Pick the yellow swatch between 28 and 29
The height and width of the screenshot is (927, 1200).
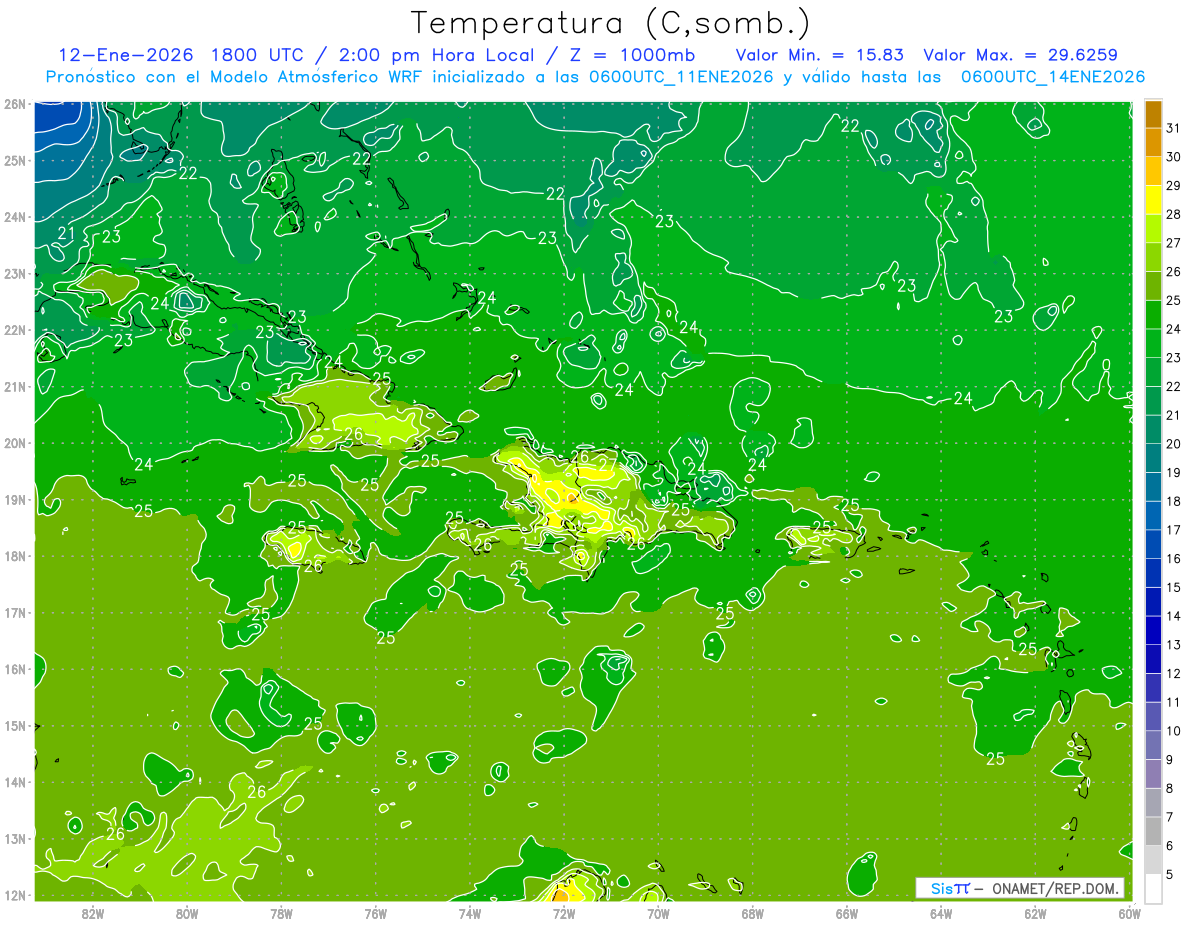pos(1153,200)
